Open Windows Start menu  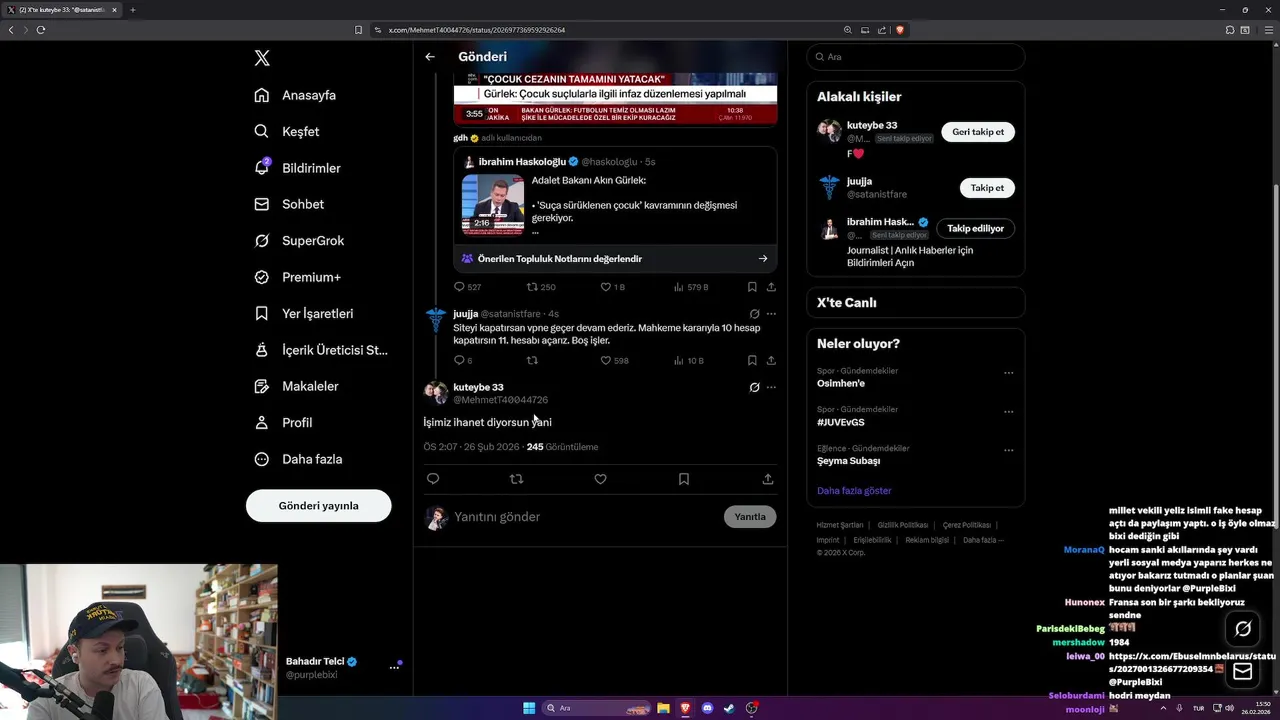click(x=529, y=708)
